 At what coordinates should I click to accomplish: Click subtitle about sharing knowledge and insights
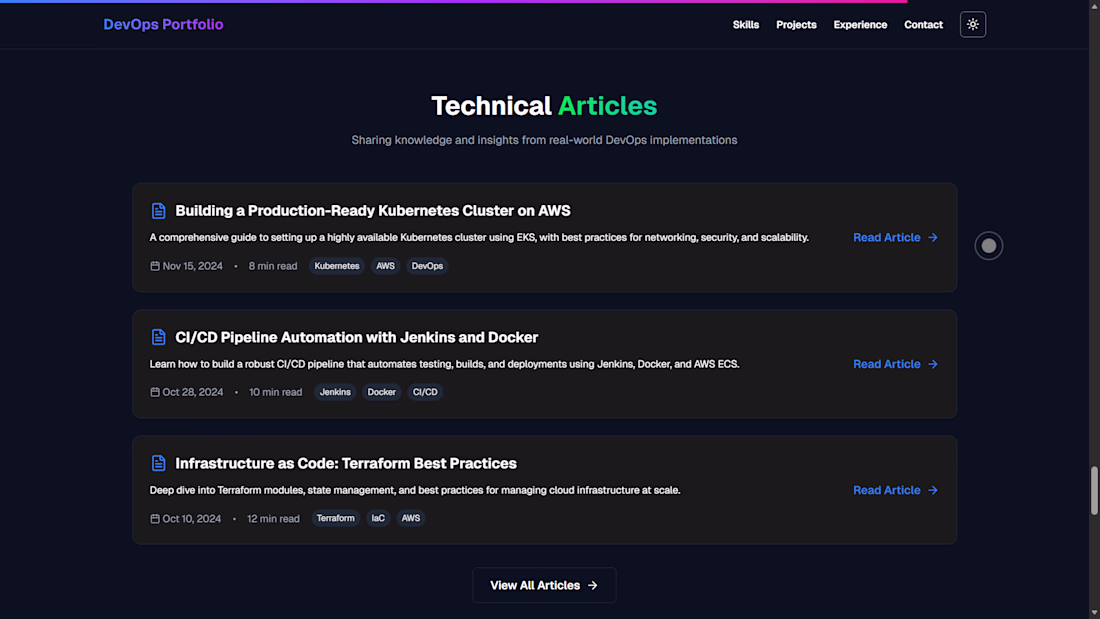(544, 140)
